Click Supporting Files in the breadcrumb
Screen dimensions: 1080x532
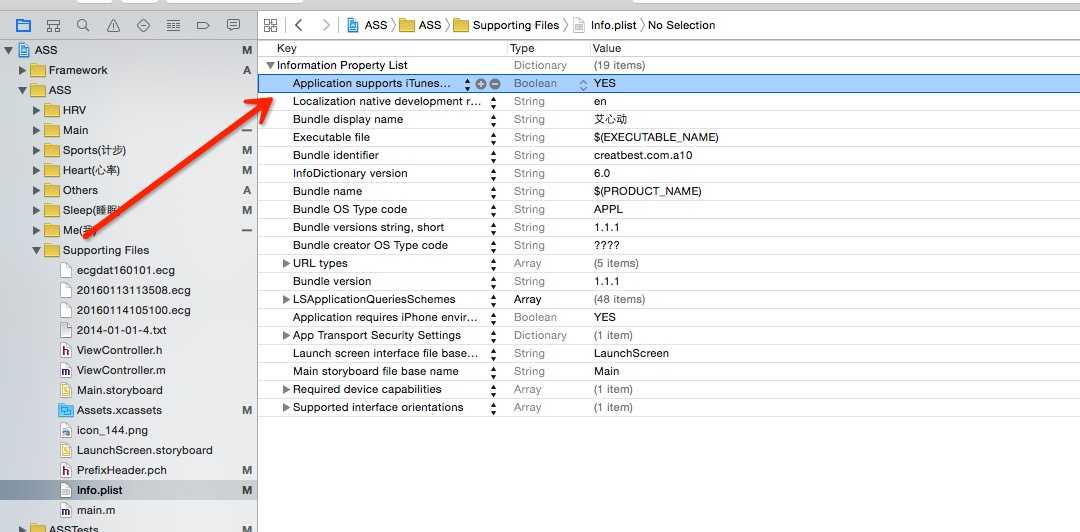point(506,25)
